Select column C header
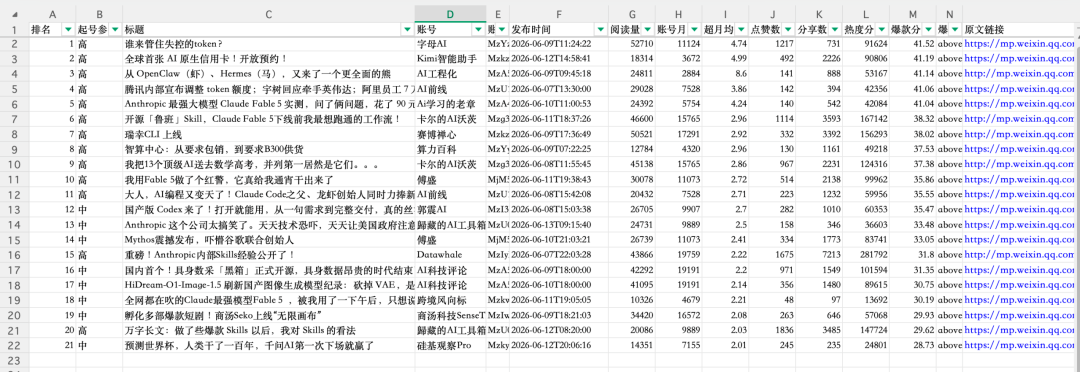The image size is (1080, 372). [269, 14]
